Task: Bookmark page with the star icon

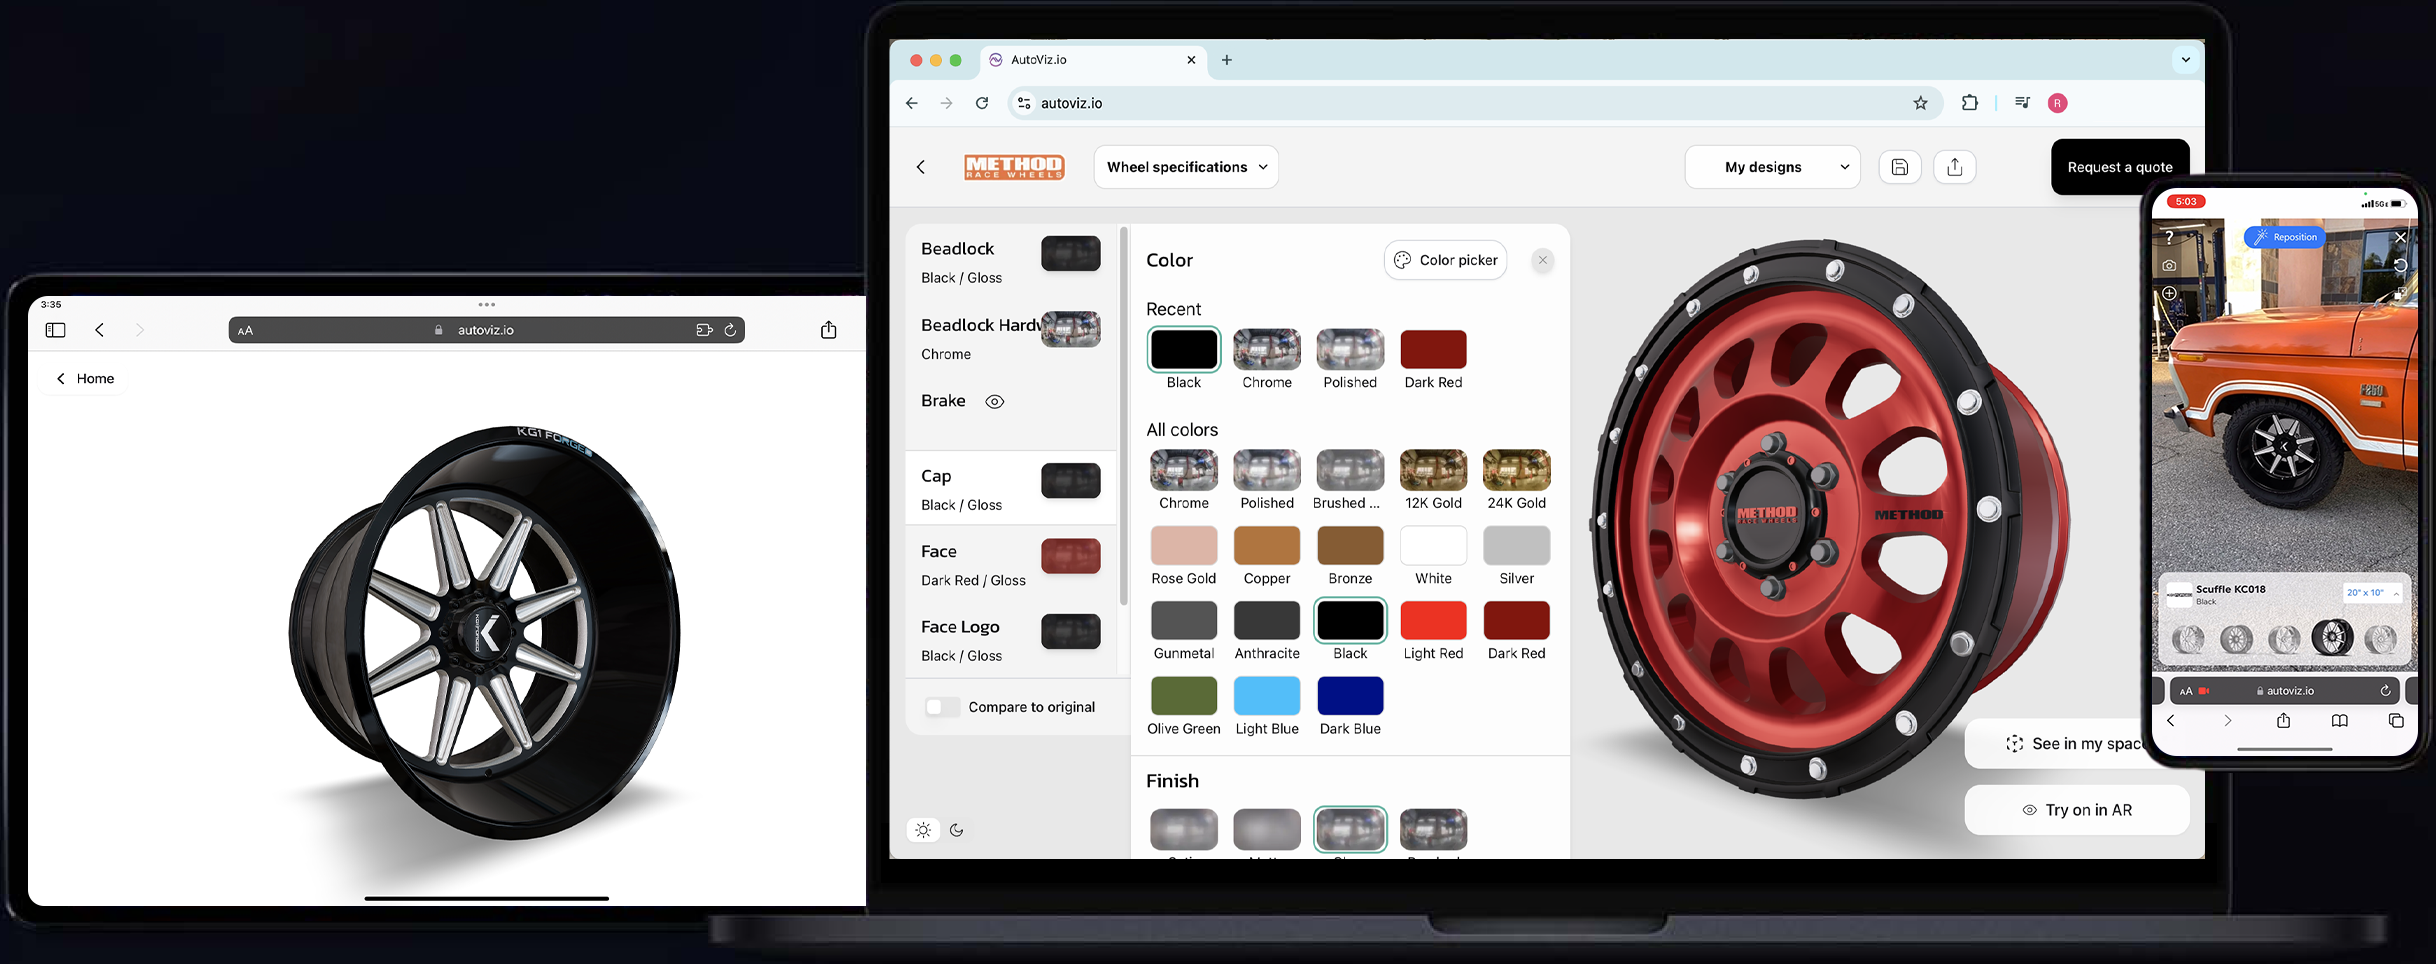Action: 1920,103
